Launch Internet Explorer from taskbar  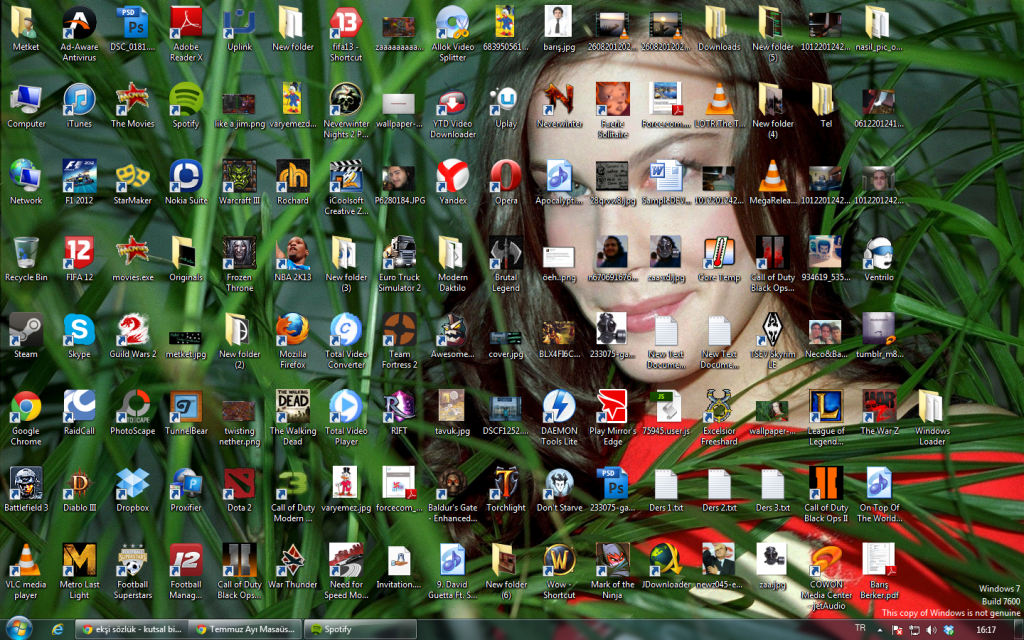point(57,630)
